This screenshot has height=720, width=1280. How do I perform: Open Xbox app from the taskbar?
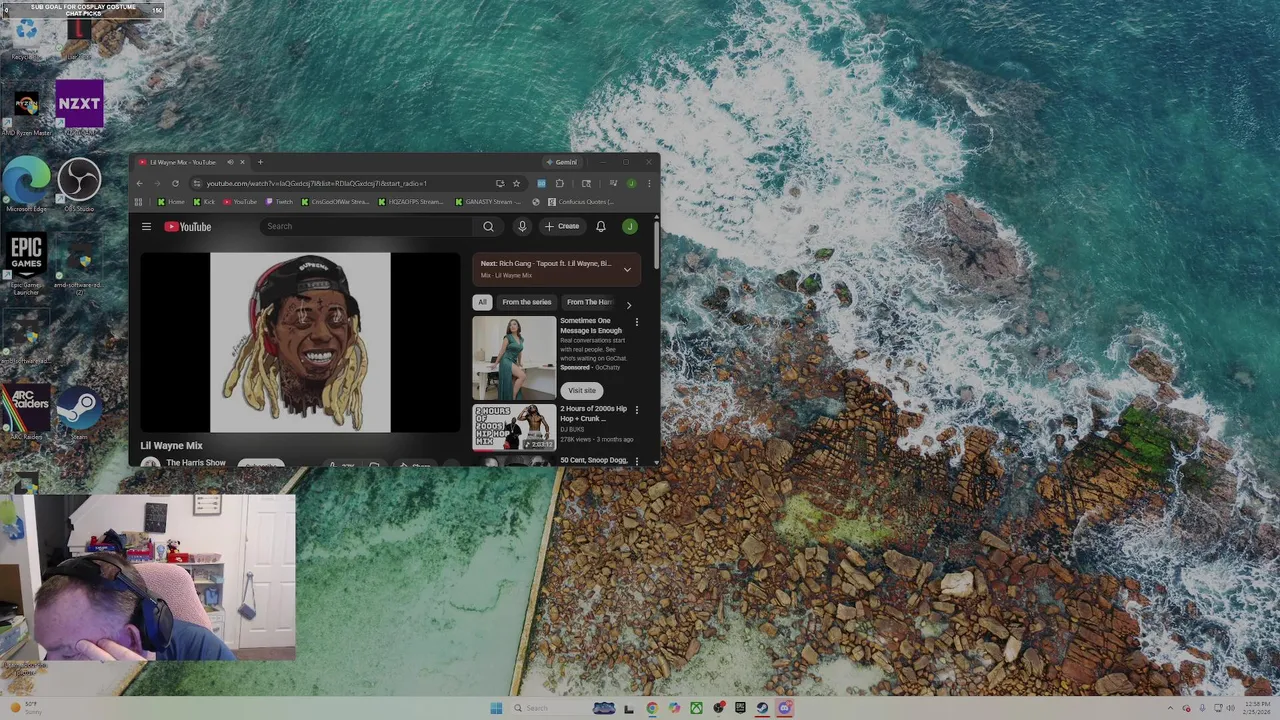[696, 708]
